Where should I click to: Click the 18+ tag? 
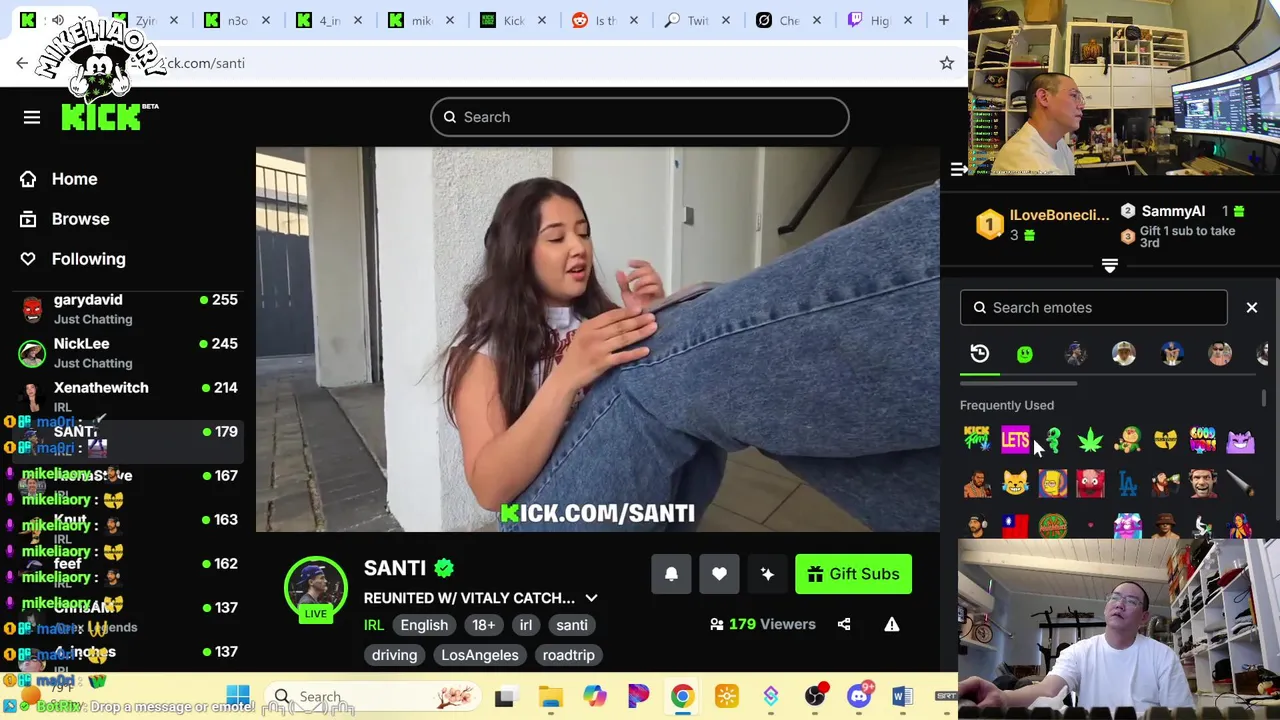click(x=483, y=625)
